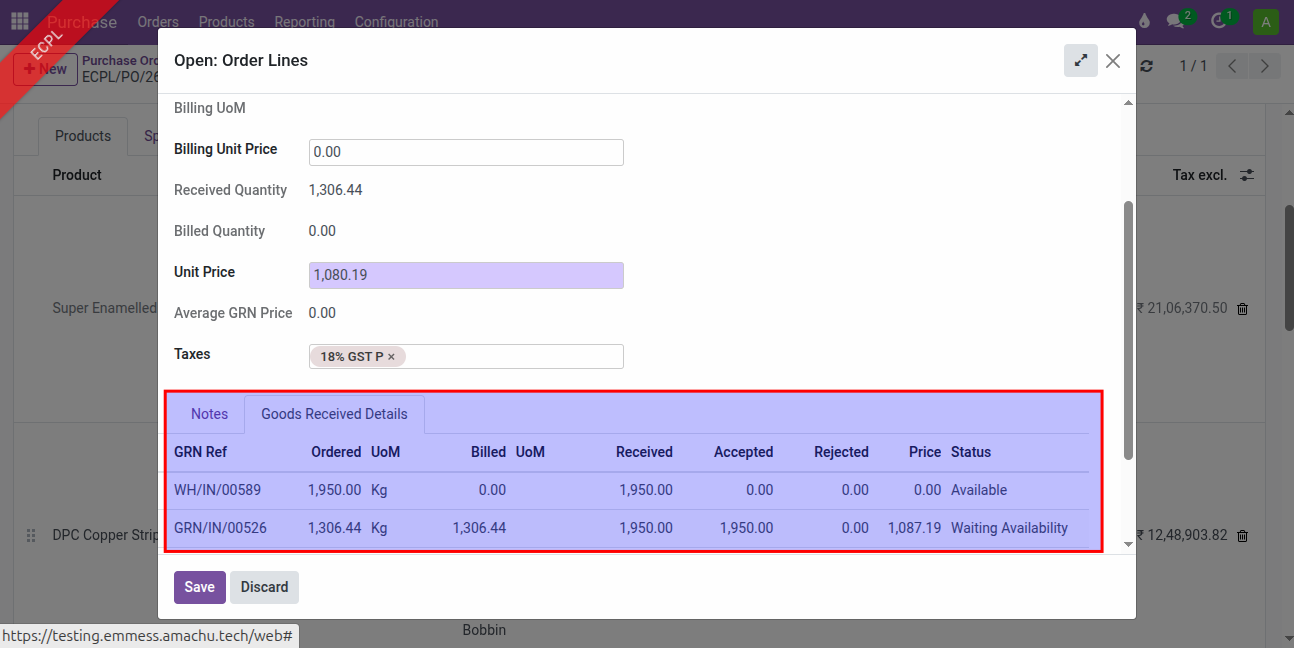Open the conversations messages icon
1294x648 pixels.
pos(1176,21)
